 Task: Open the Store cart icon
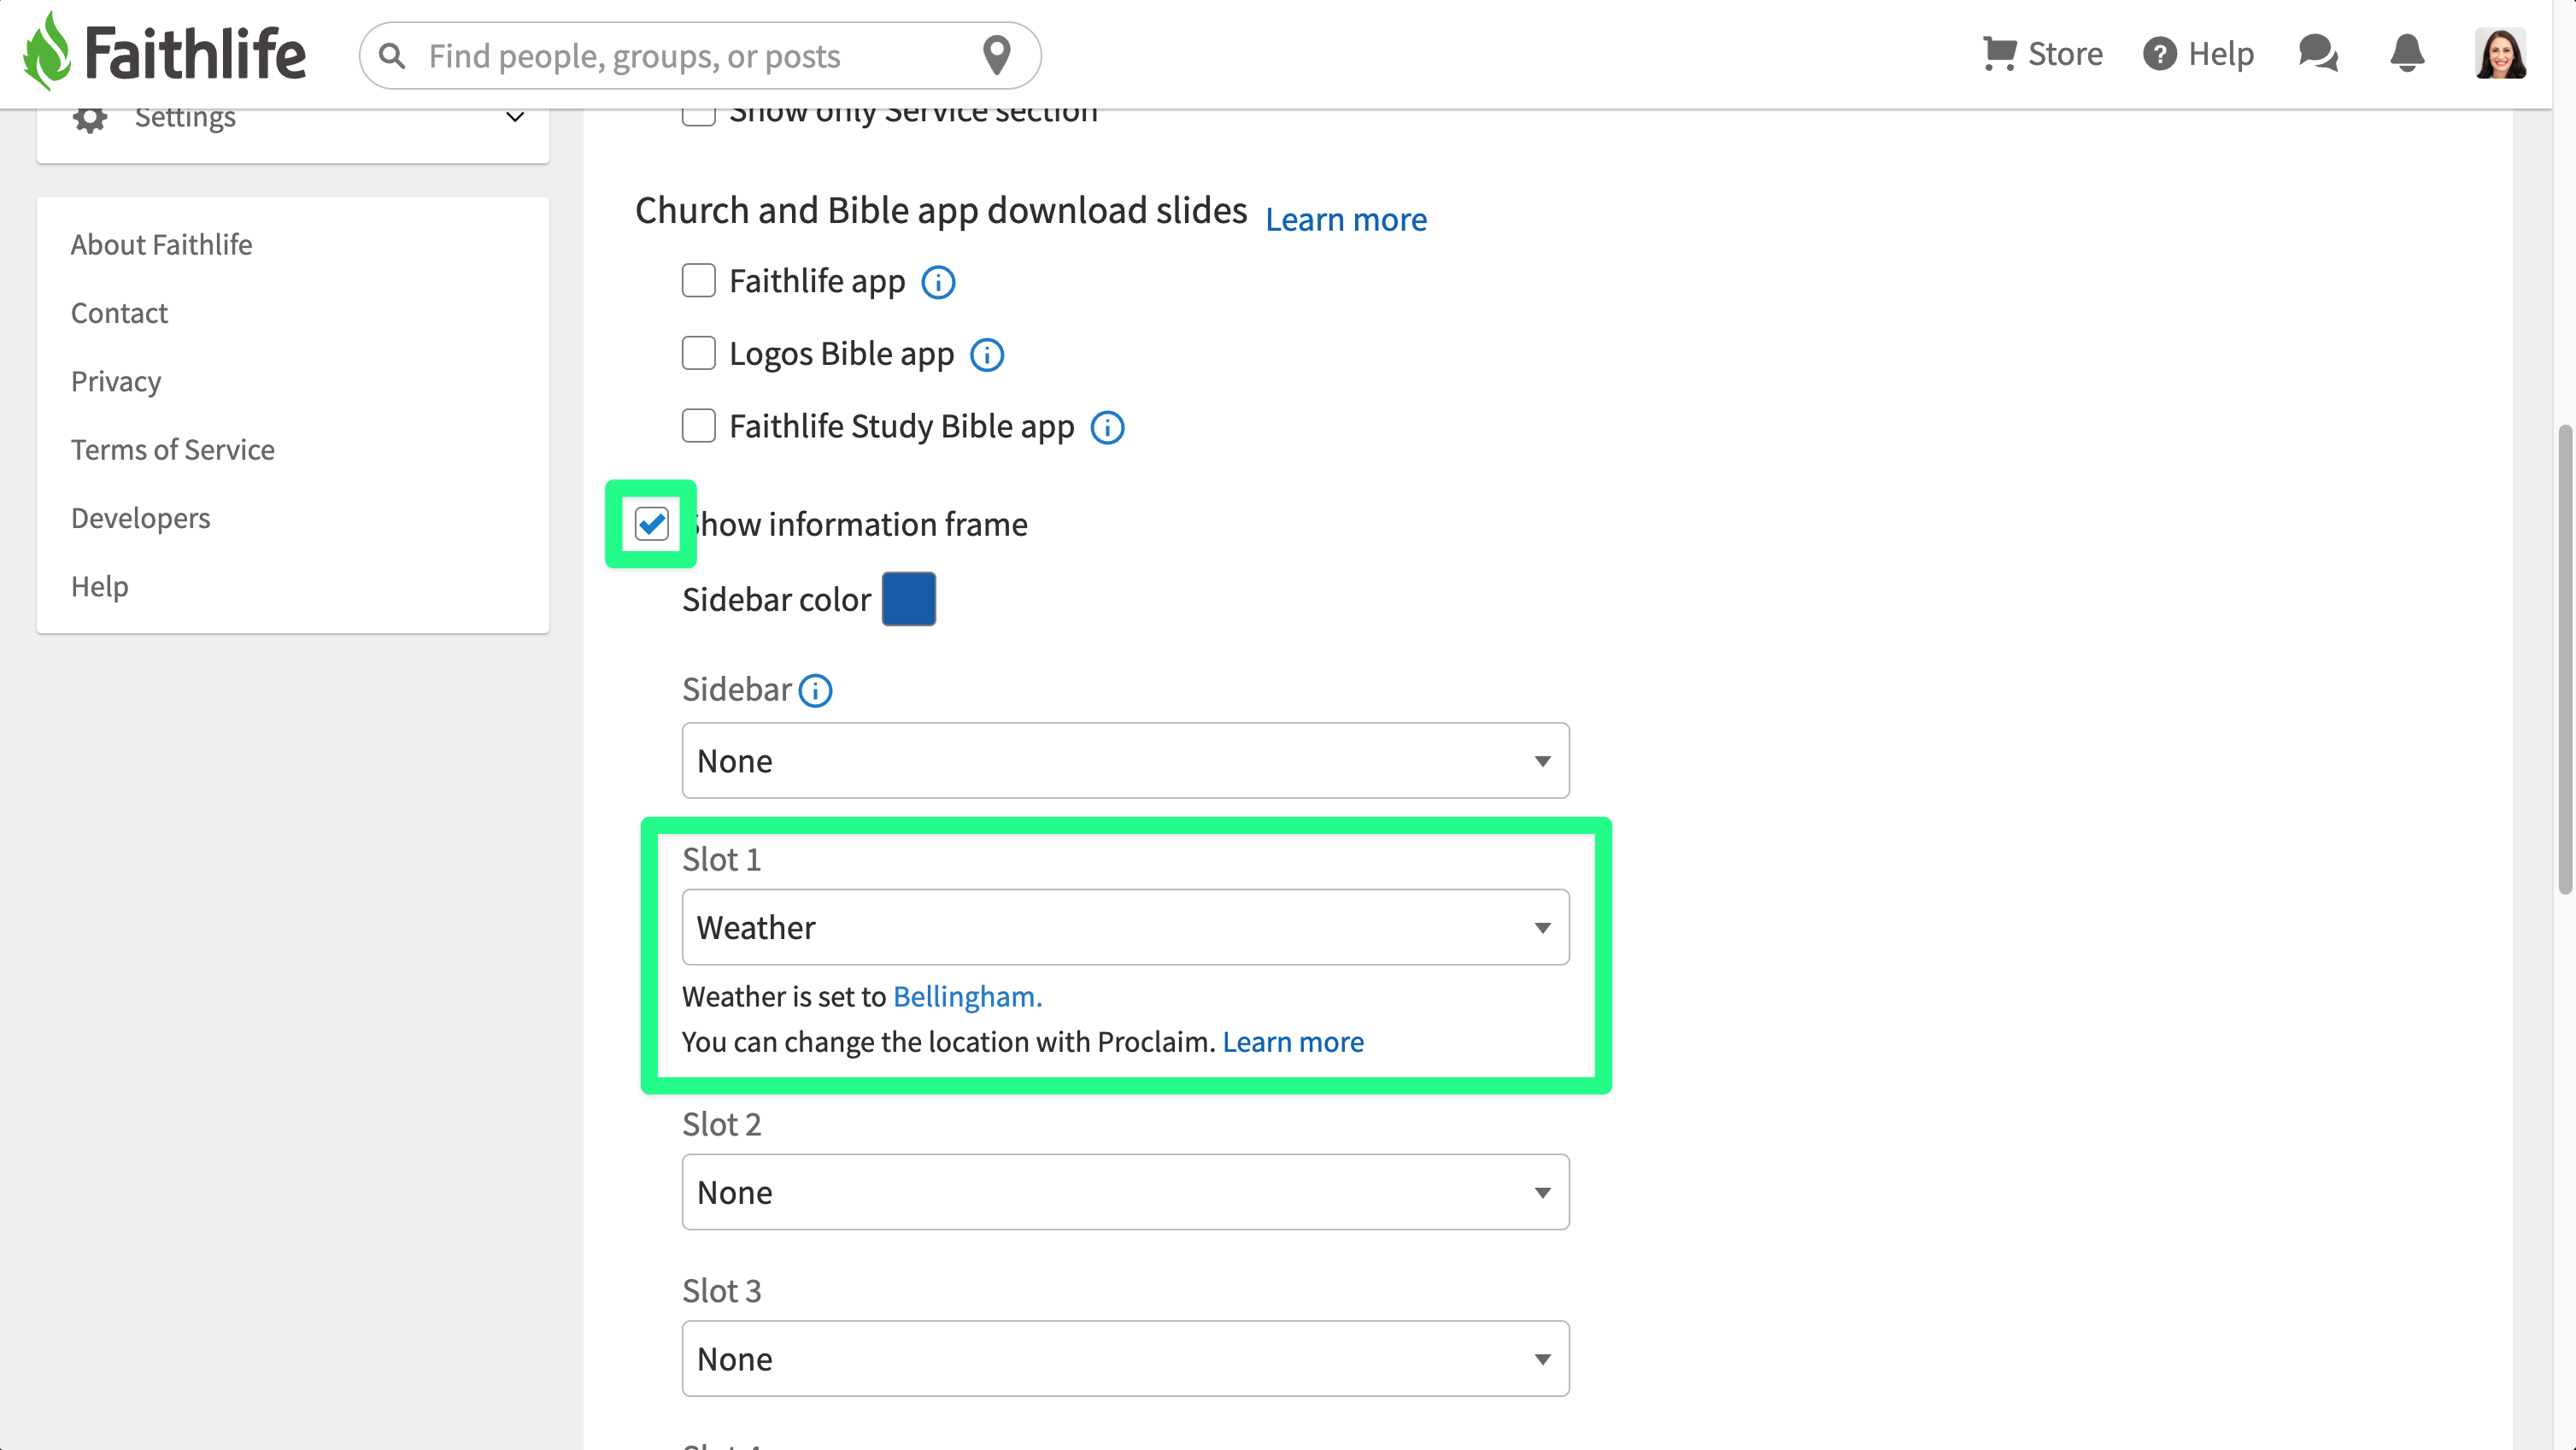click(1999, 53)
